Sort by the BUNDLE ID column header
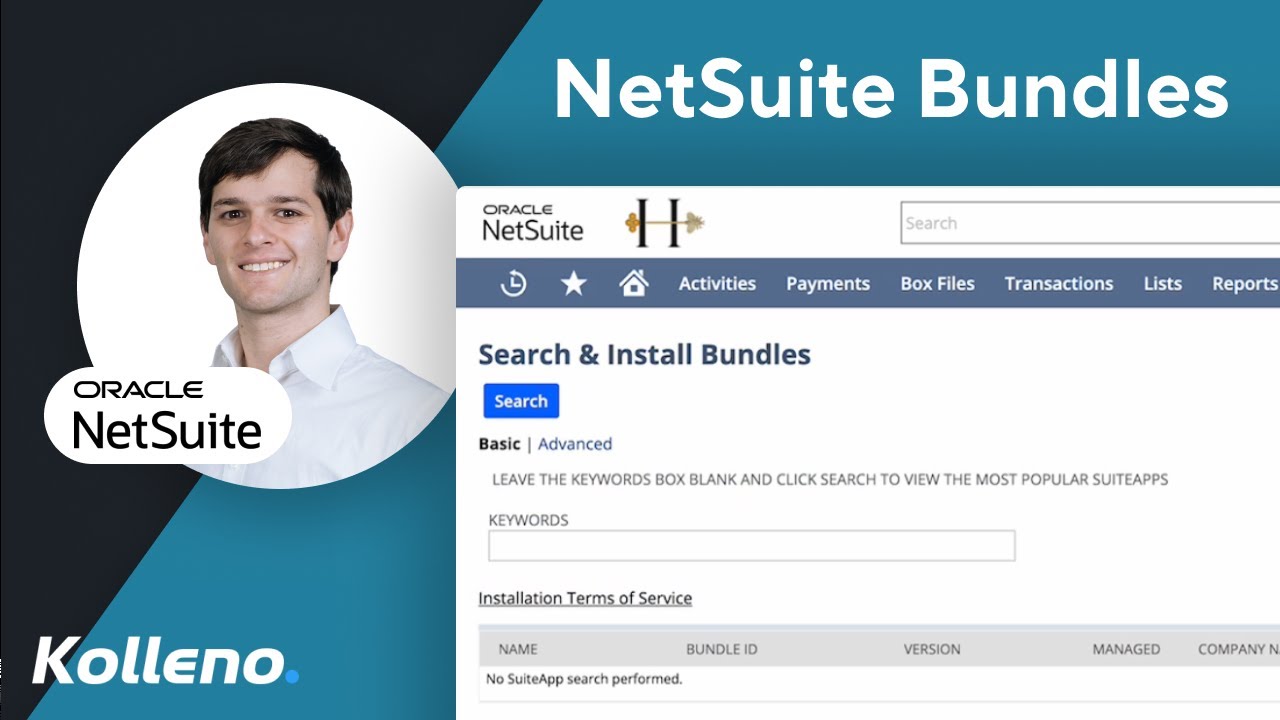 [721, 649]
